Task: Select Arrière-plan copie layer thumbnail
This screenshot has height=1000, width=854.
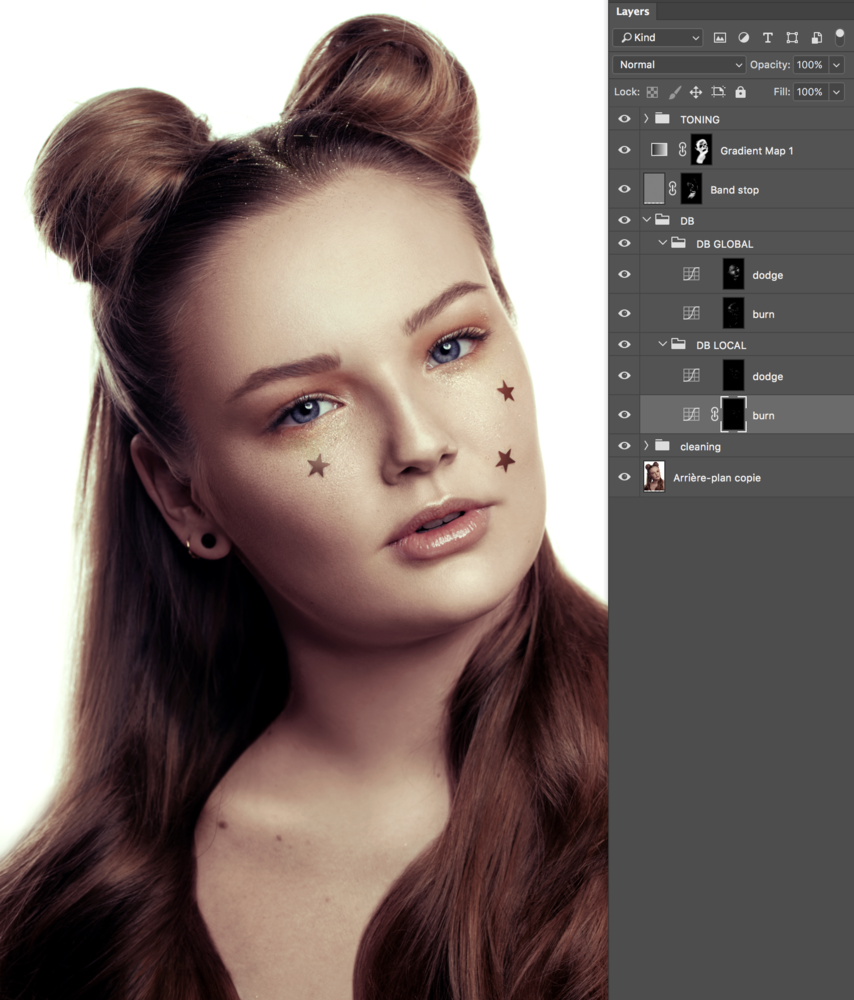Action: pyautogui.click(x=654, y=477)
